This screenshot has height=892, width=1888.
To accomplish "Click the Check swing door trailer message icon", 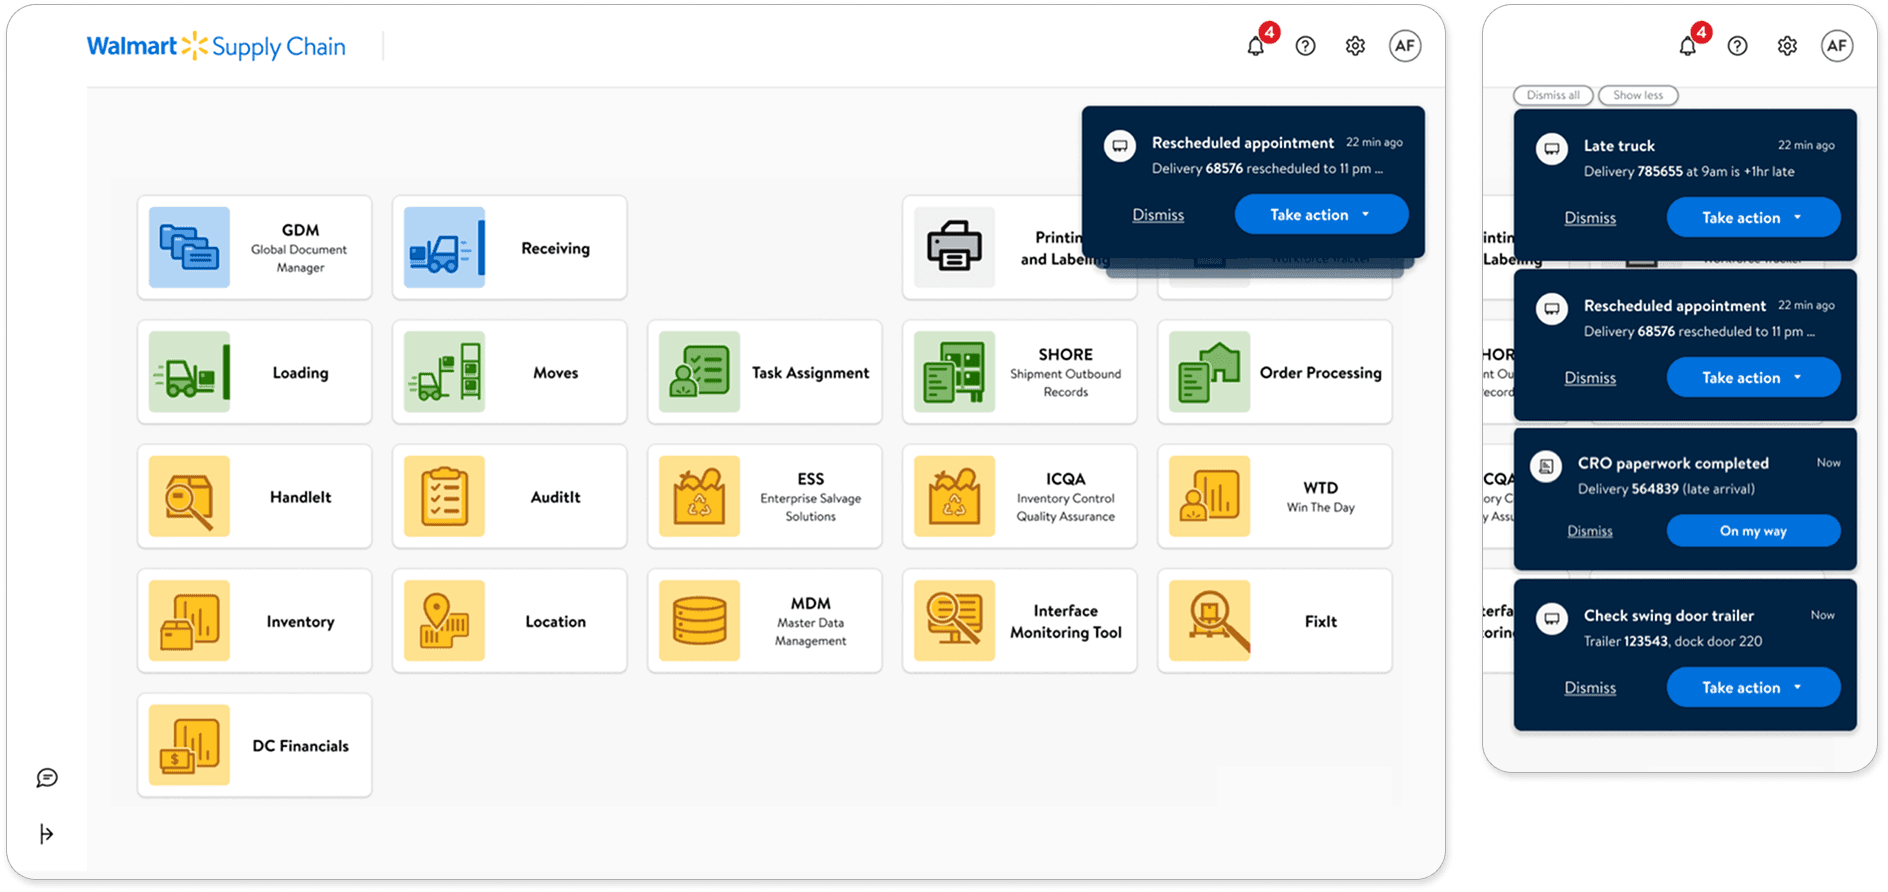I will coord(1552,619).
